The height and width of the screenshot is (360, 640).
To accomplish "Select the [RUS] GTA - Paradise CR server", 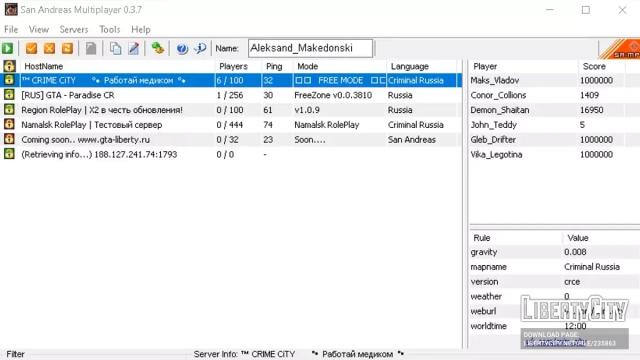I will tap(231, 95).
